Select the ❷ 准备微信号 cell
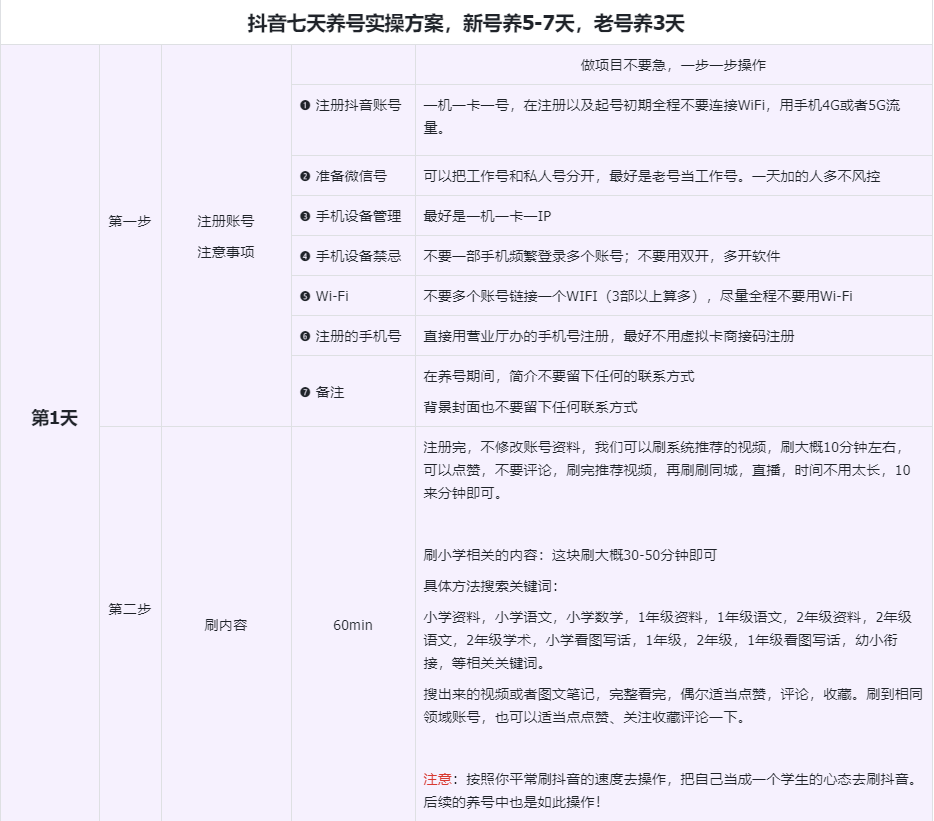Viewport: 934px width, 821px height. coord(353,176)
